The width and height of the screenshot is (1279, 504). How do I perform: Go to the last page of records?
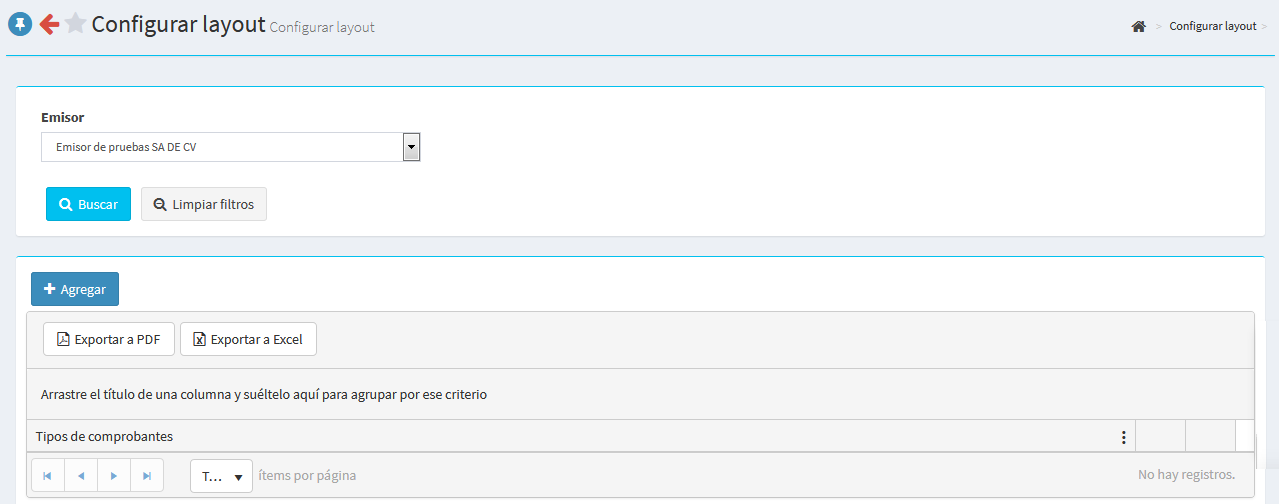click(x=147, y=476)
